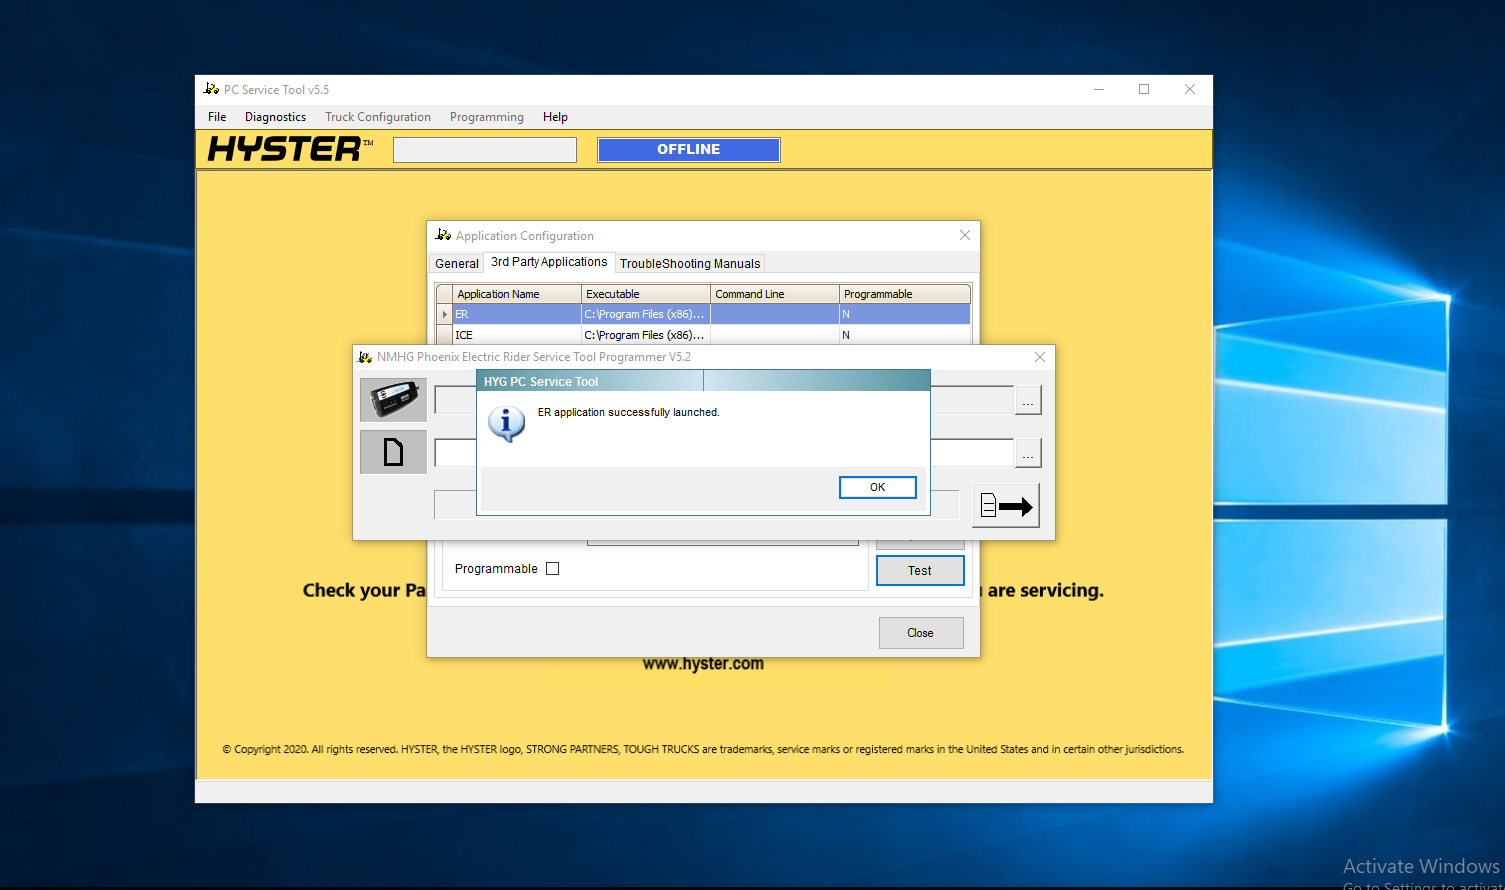
Task: Click the PC Service Tool title bar icon
Action: tap(211, 89)
